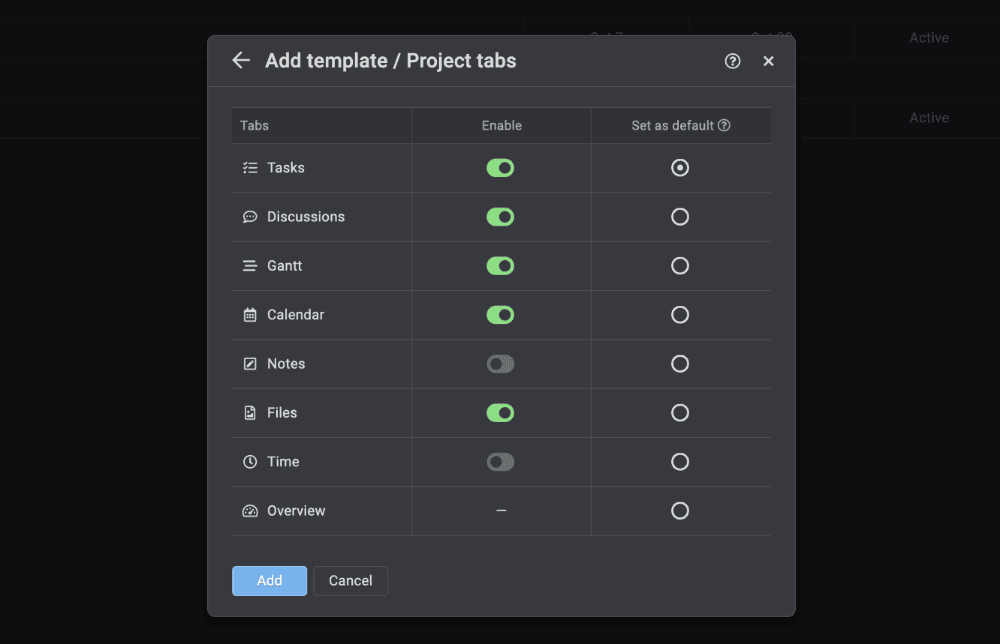Click the Discussions row label
1000x644 pixels.
click(x=306, y=217)
